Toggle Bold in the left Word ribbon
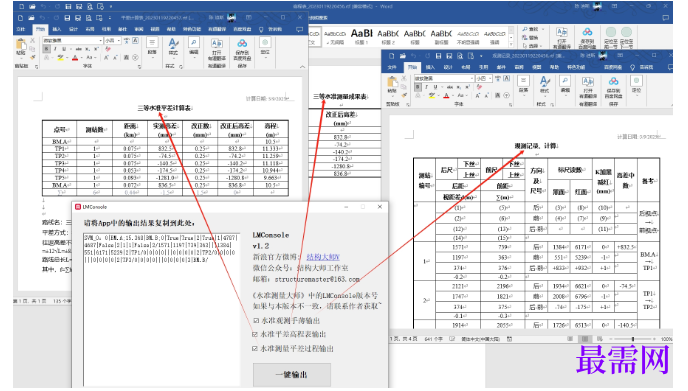Image resolution: width=688 pixels, height=391 pixels. click(47, 49)
